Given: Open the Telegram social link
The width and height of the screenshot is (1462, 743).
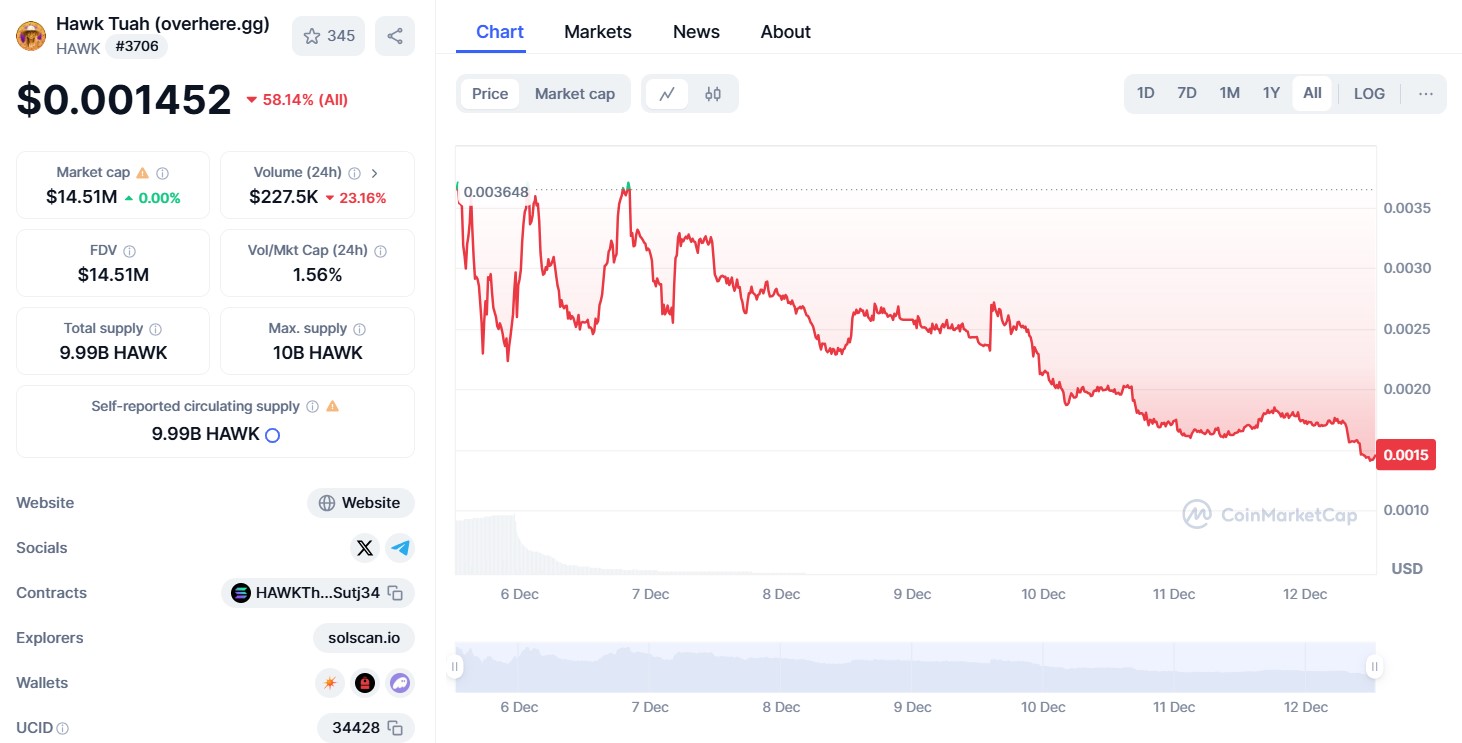Looking at the screenshot, I should pyautogui.click(x=400, y=548).
